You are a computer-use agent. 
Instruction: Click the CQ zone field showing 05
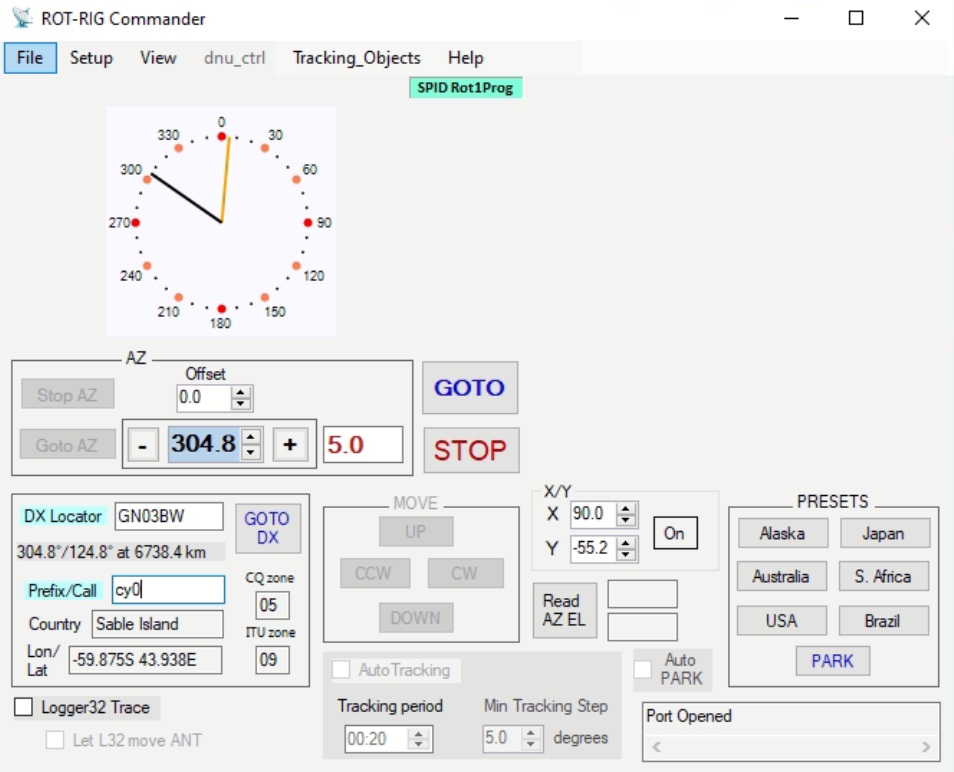(272, 605)
